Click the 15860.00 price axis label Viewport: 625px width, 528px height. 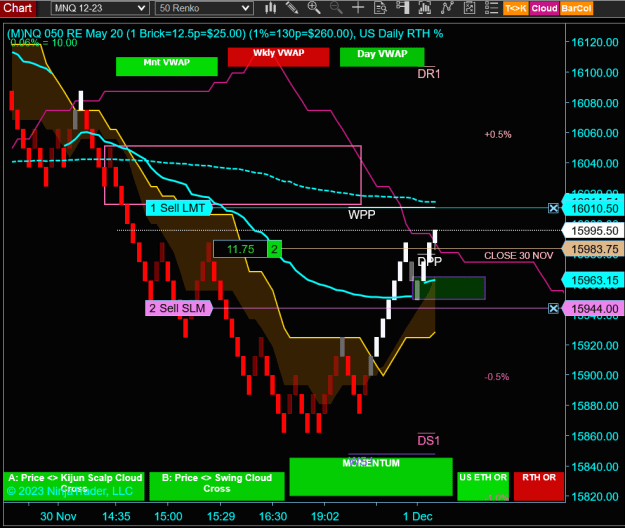(595, 436)
